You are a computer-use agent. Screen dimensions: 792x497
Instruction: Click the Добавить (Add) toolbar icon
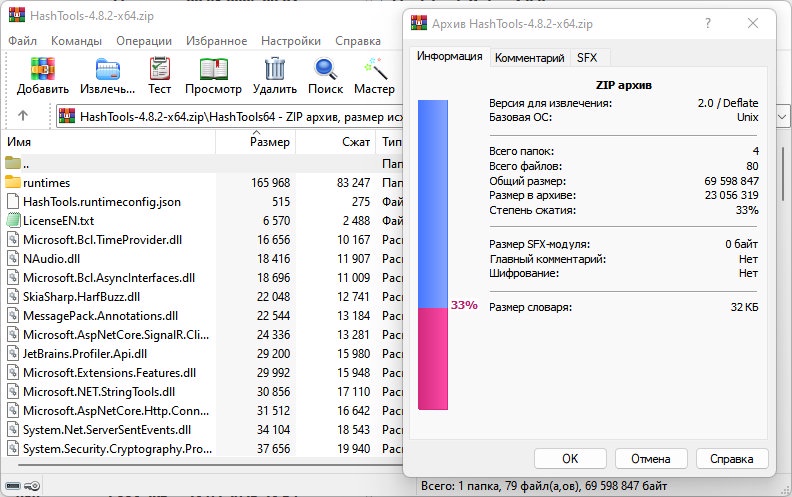(42, 69)
